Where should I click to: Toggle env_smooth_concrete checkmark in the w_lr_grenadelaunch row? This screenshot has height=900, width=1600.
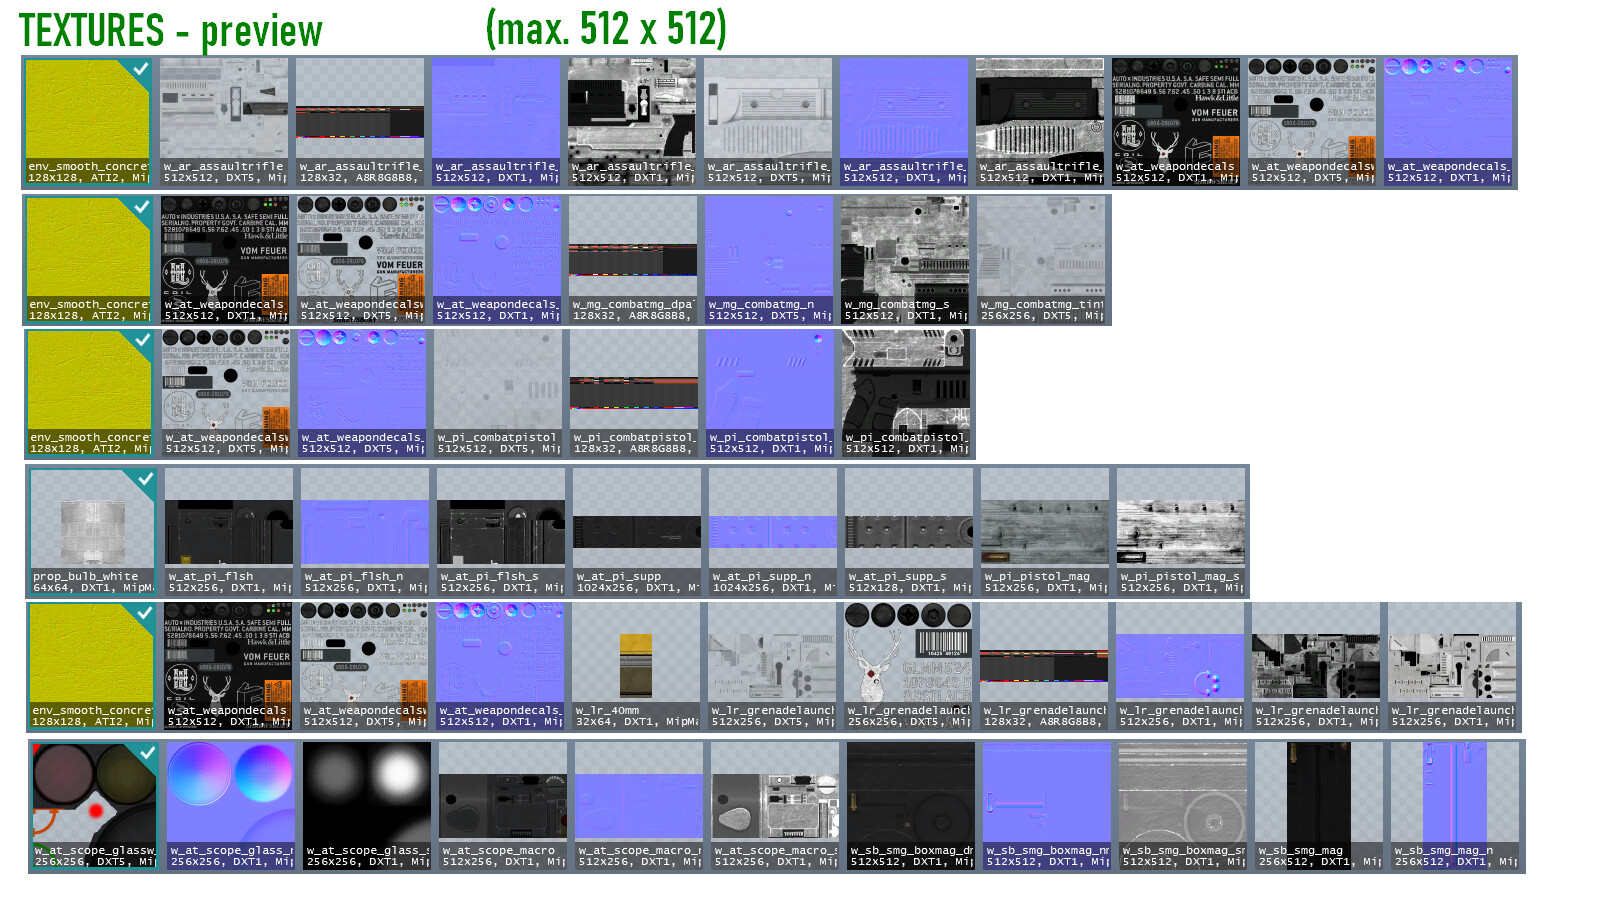pos(145,613)
